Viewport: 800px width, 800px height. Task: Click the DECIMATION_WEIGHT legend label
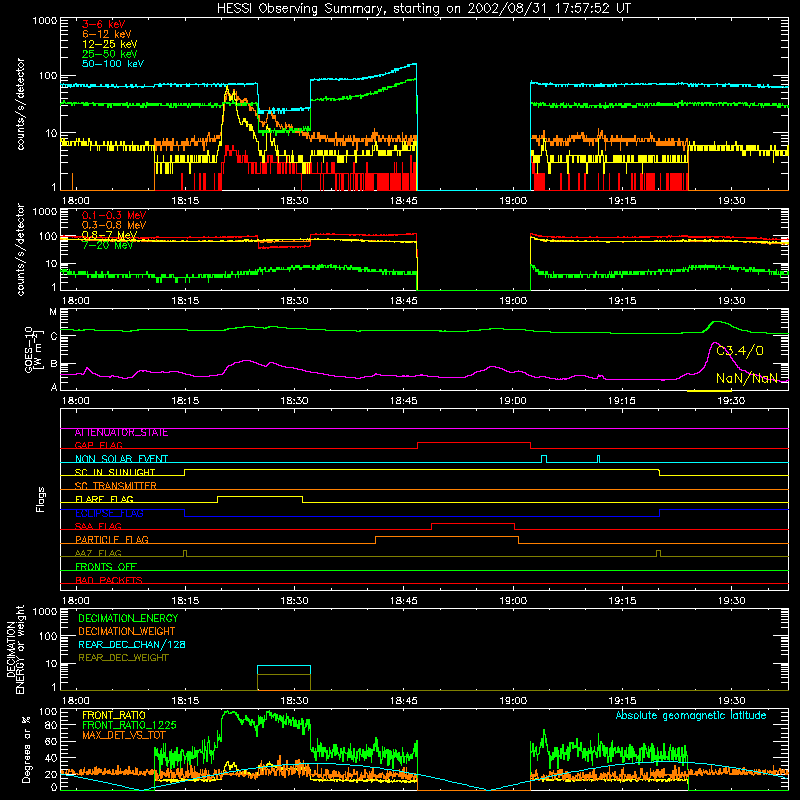tap(127, 632)
